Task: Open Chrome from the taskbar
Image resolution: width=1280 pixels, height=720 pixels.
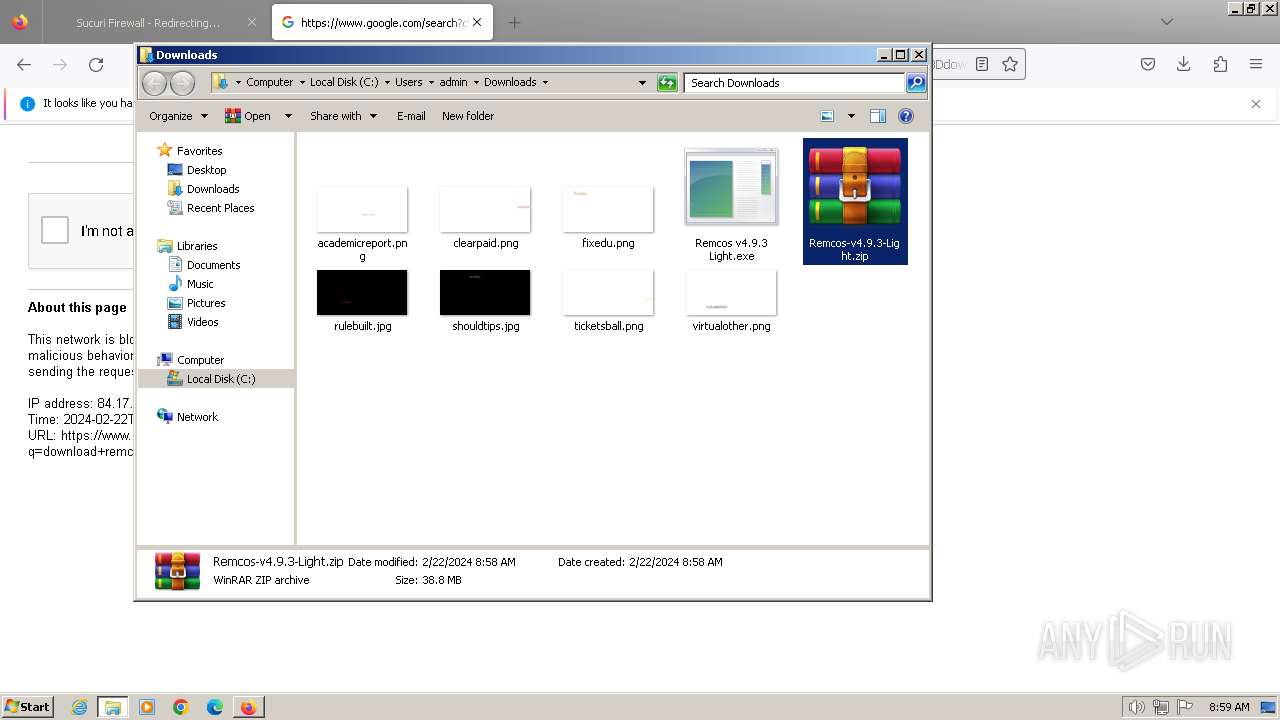Action: tap(181, 707)
